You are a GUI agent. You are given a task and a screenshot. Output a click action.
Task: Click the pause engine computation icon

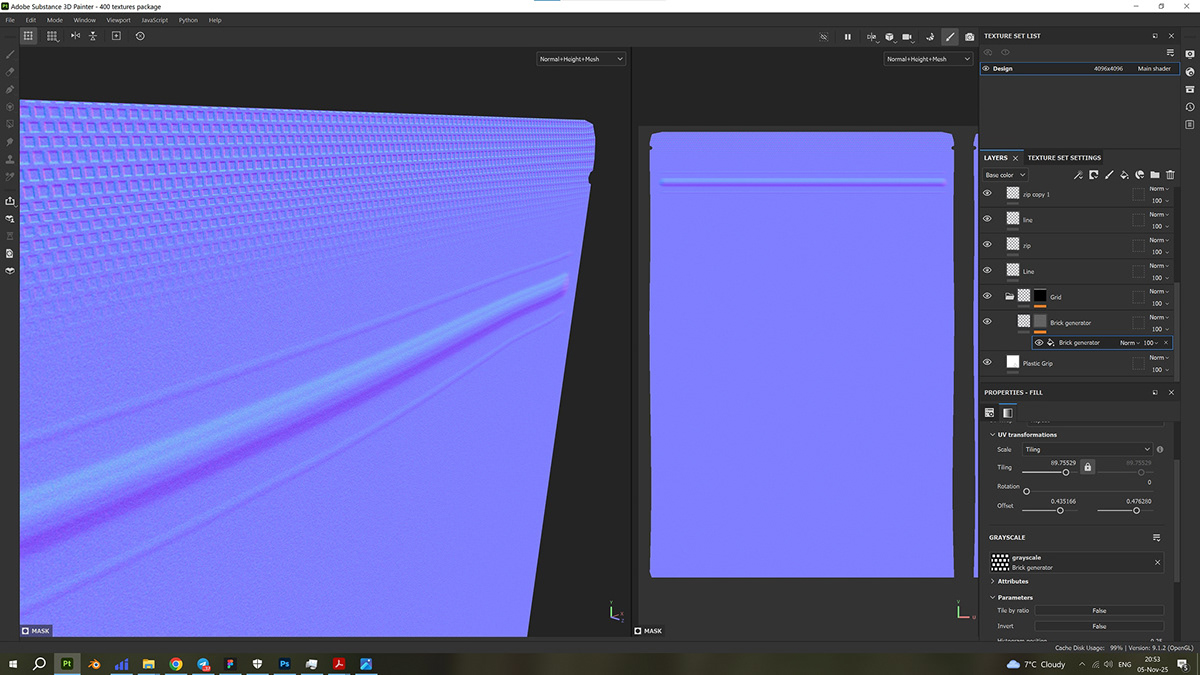847,36
